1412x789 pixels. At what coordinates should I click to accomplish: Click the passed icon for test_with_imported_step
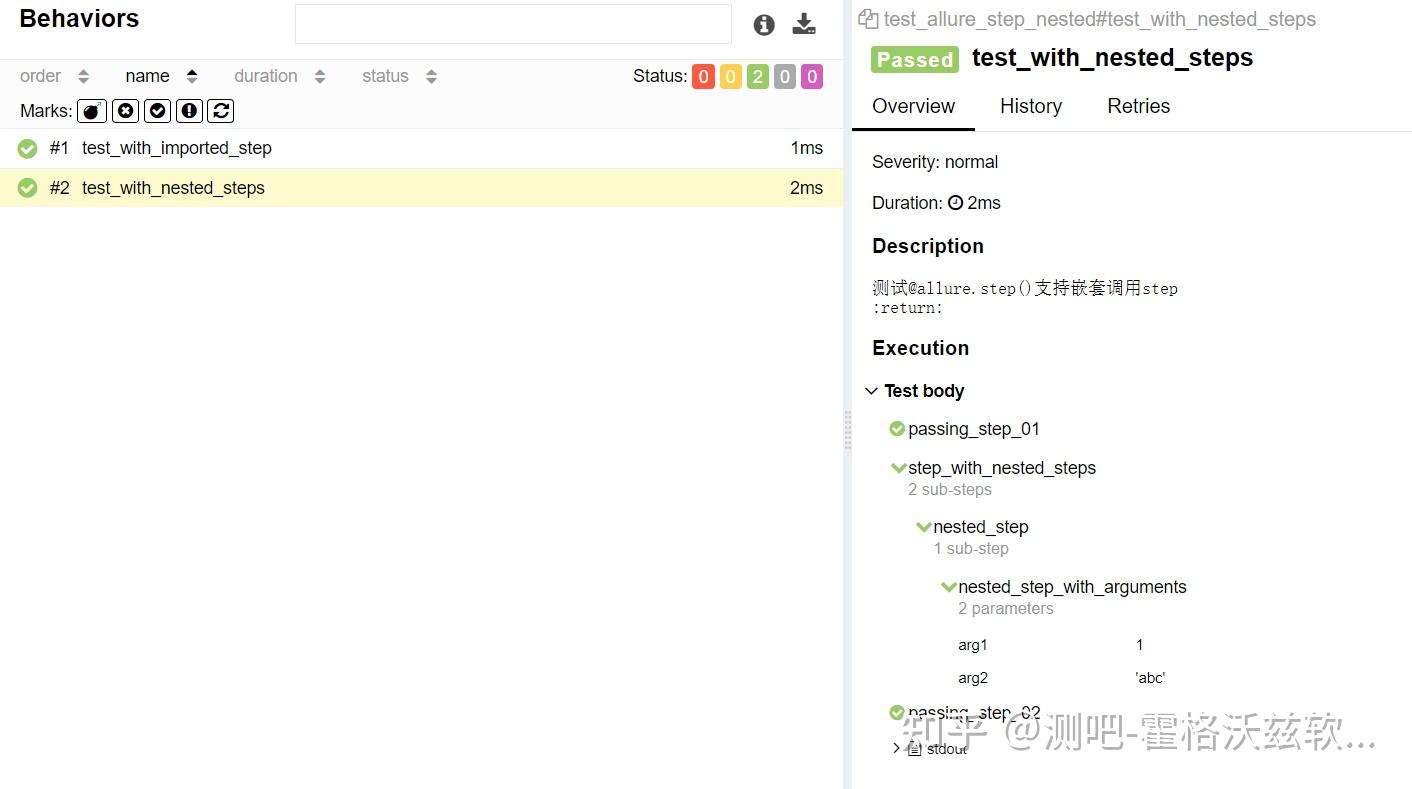click(27, 148)
